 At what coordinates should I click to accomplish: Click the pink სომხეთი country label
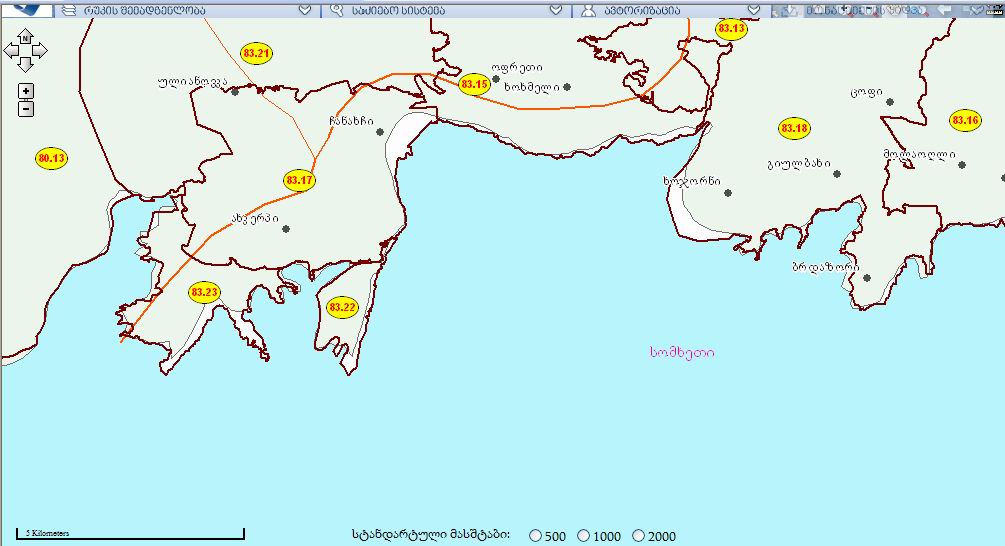(682, 352)
